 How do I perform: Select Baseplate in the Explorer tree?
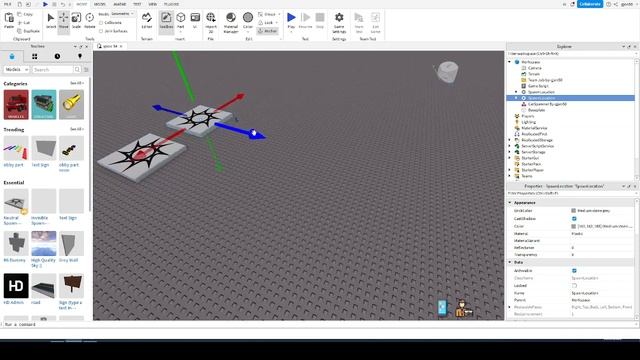click(536, 110)
